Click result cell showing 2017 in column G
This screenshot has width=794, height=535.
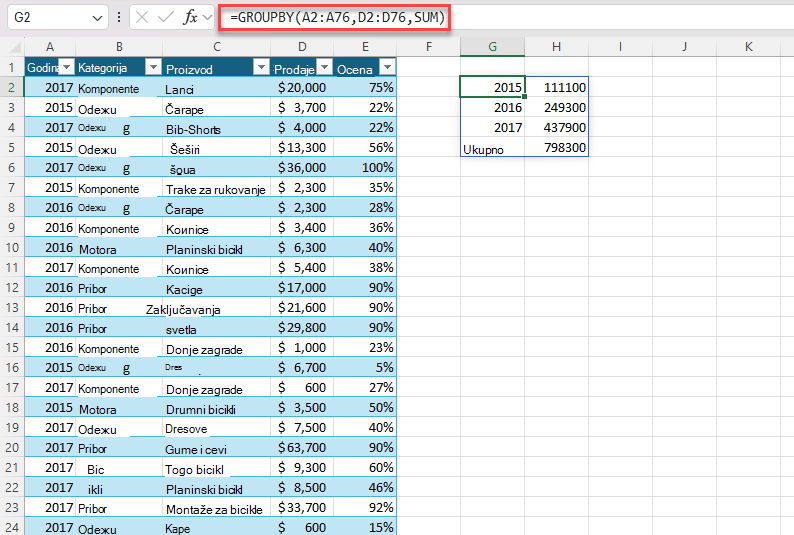(x=493, y=127)
